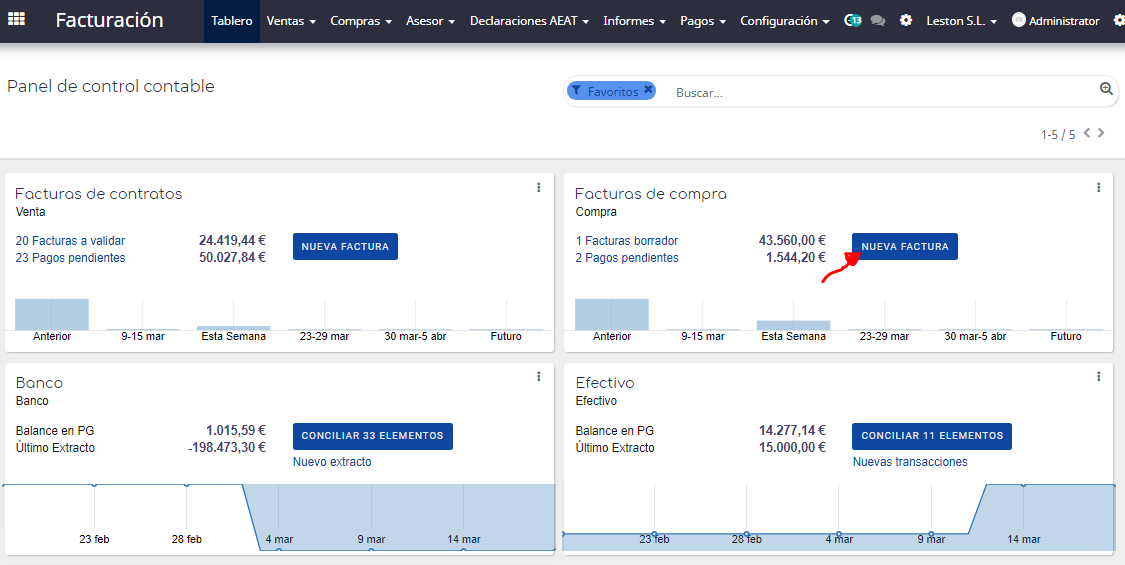The width and height of the screenshot is (1125, 565).
Task: Click the 1.544,20 € amount
Action: coord(796,258)
